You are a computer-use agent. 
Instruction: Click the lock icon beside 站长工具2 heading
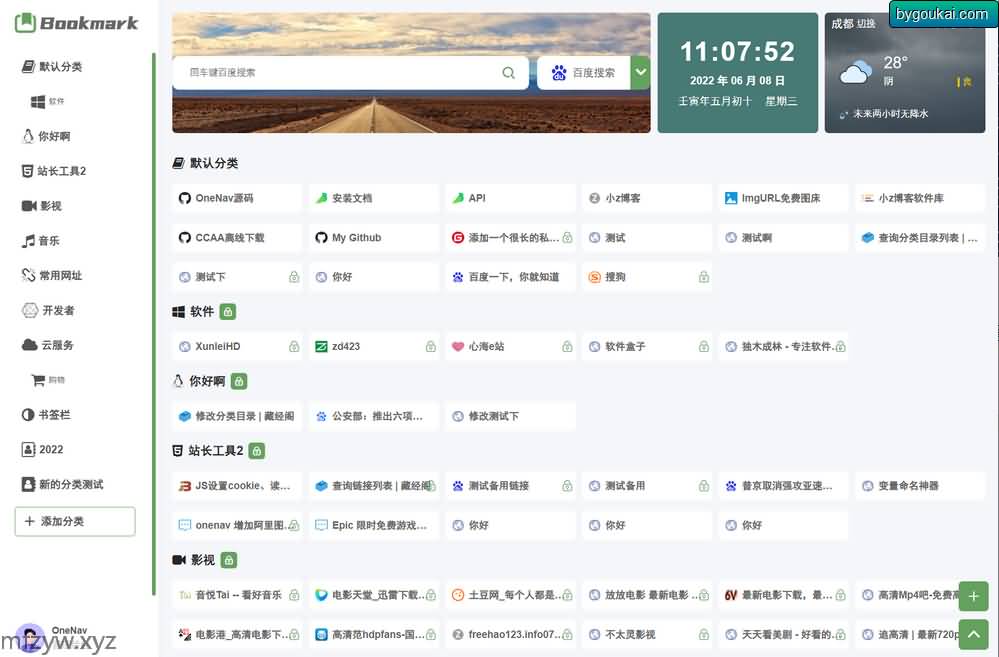point(257,451)
